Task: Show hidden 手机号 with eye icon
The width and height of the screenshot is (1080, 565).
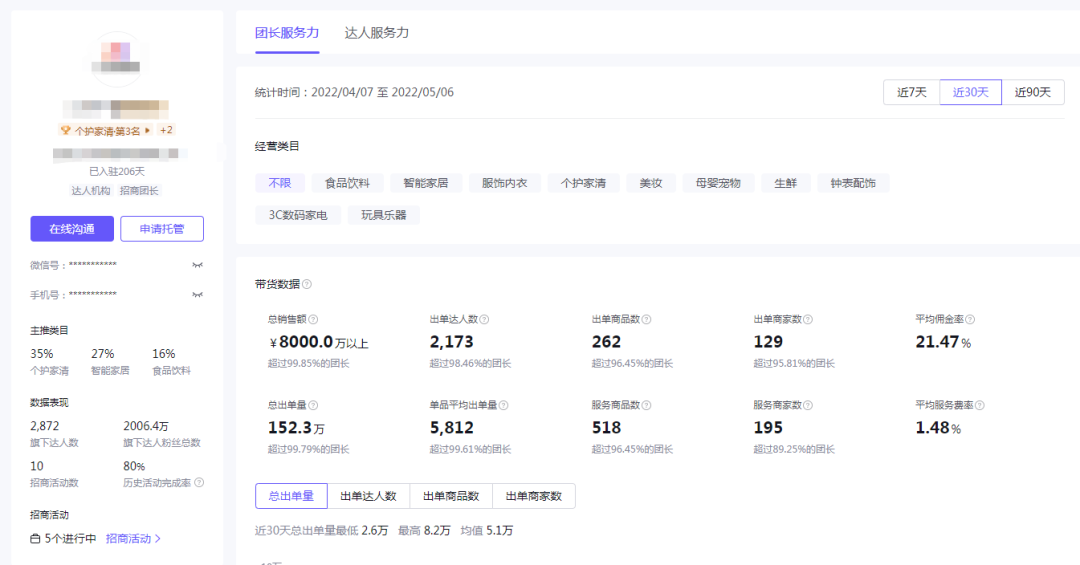Action: click(x=197, y=295)
